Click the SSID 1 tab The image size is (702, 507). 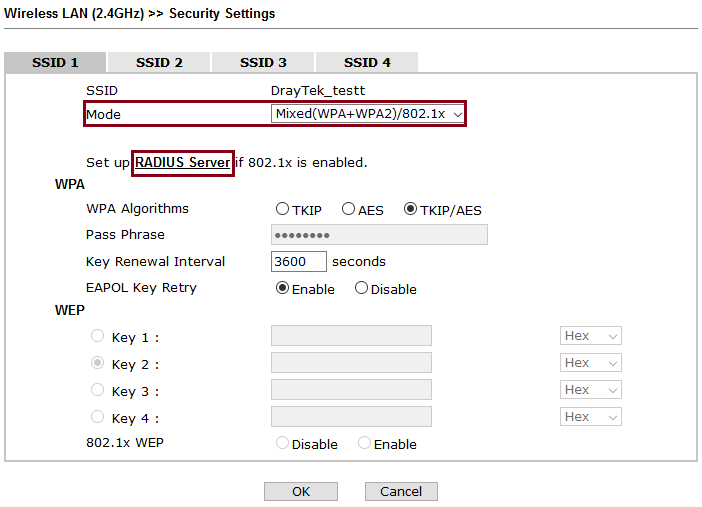point(55,62)
